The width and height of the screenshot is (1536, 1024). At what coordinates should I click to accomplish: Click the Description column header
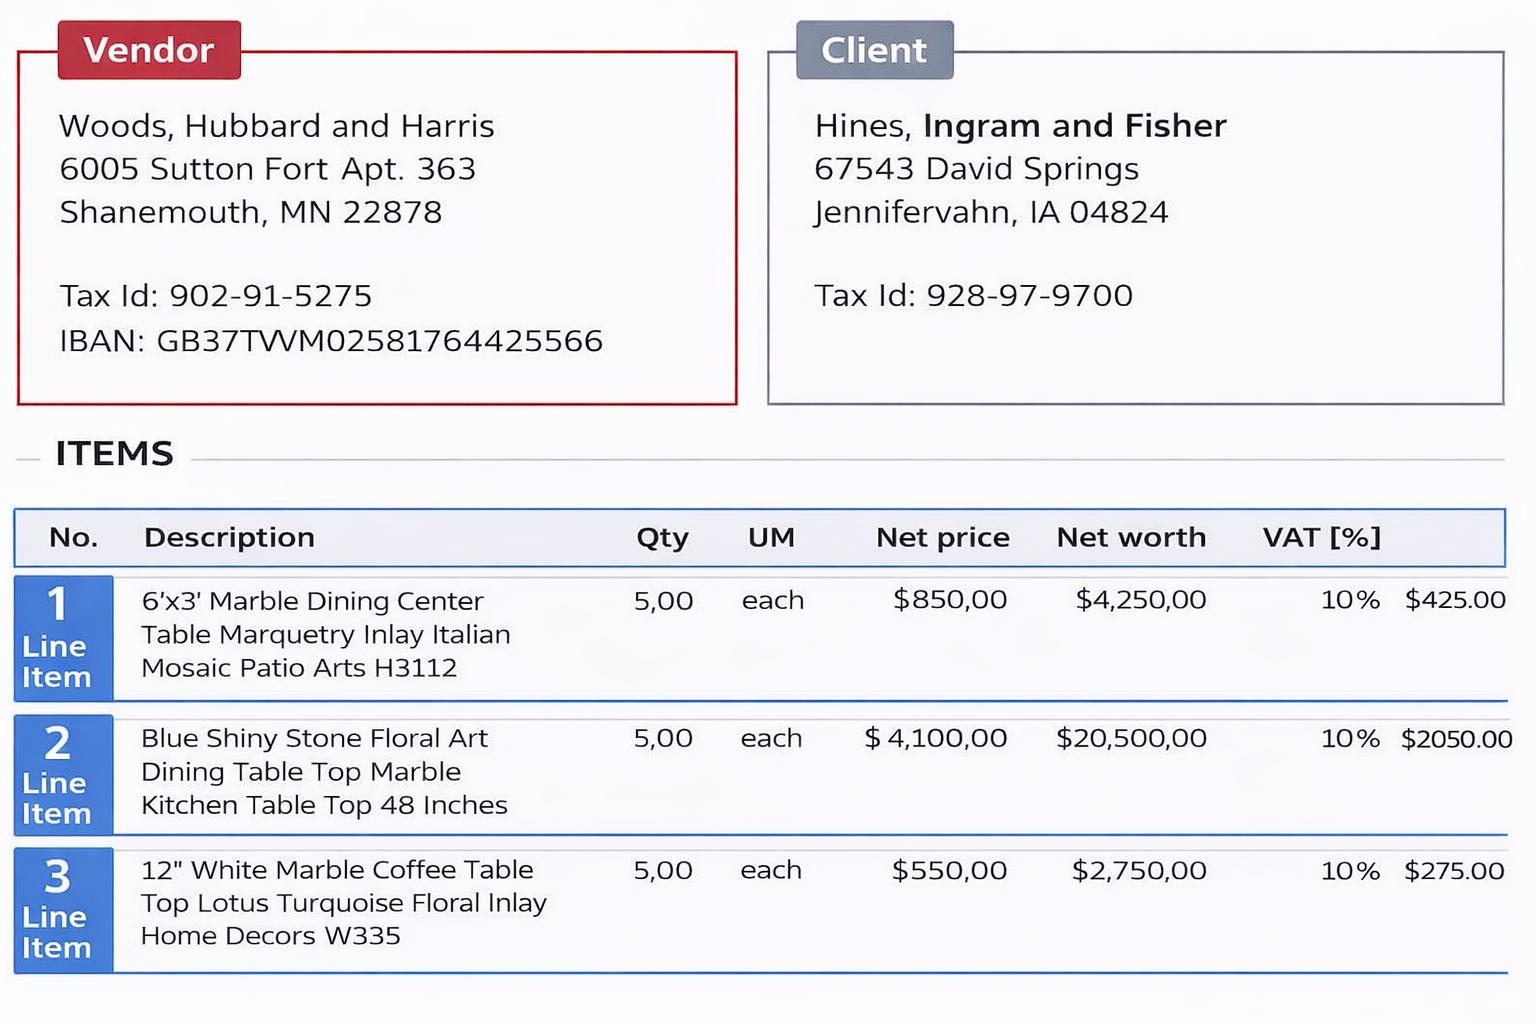click(x=229, y=538)
